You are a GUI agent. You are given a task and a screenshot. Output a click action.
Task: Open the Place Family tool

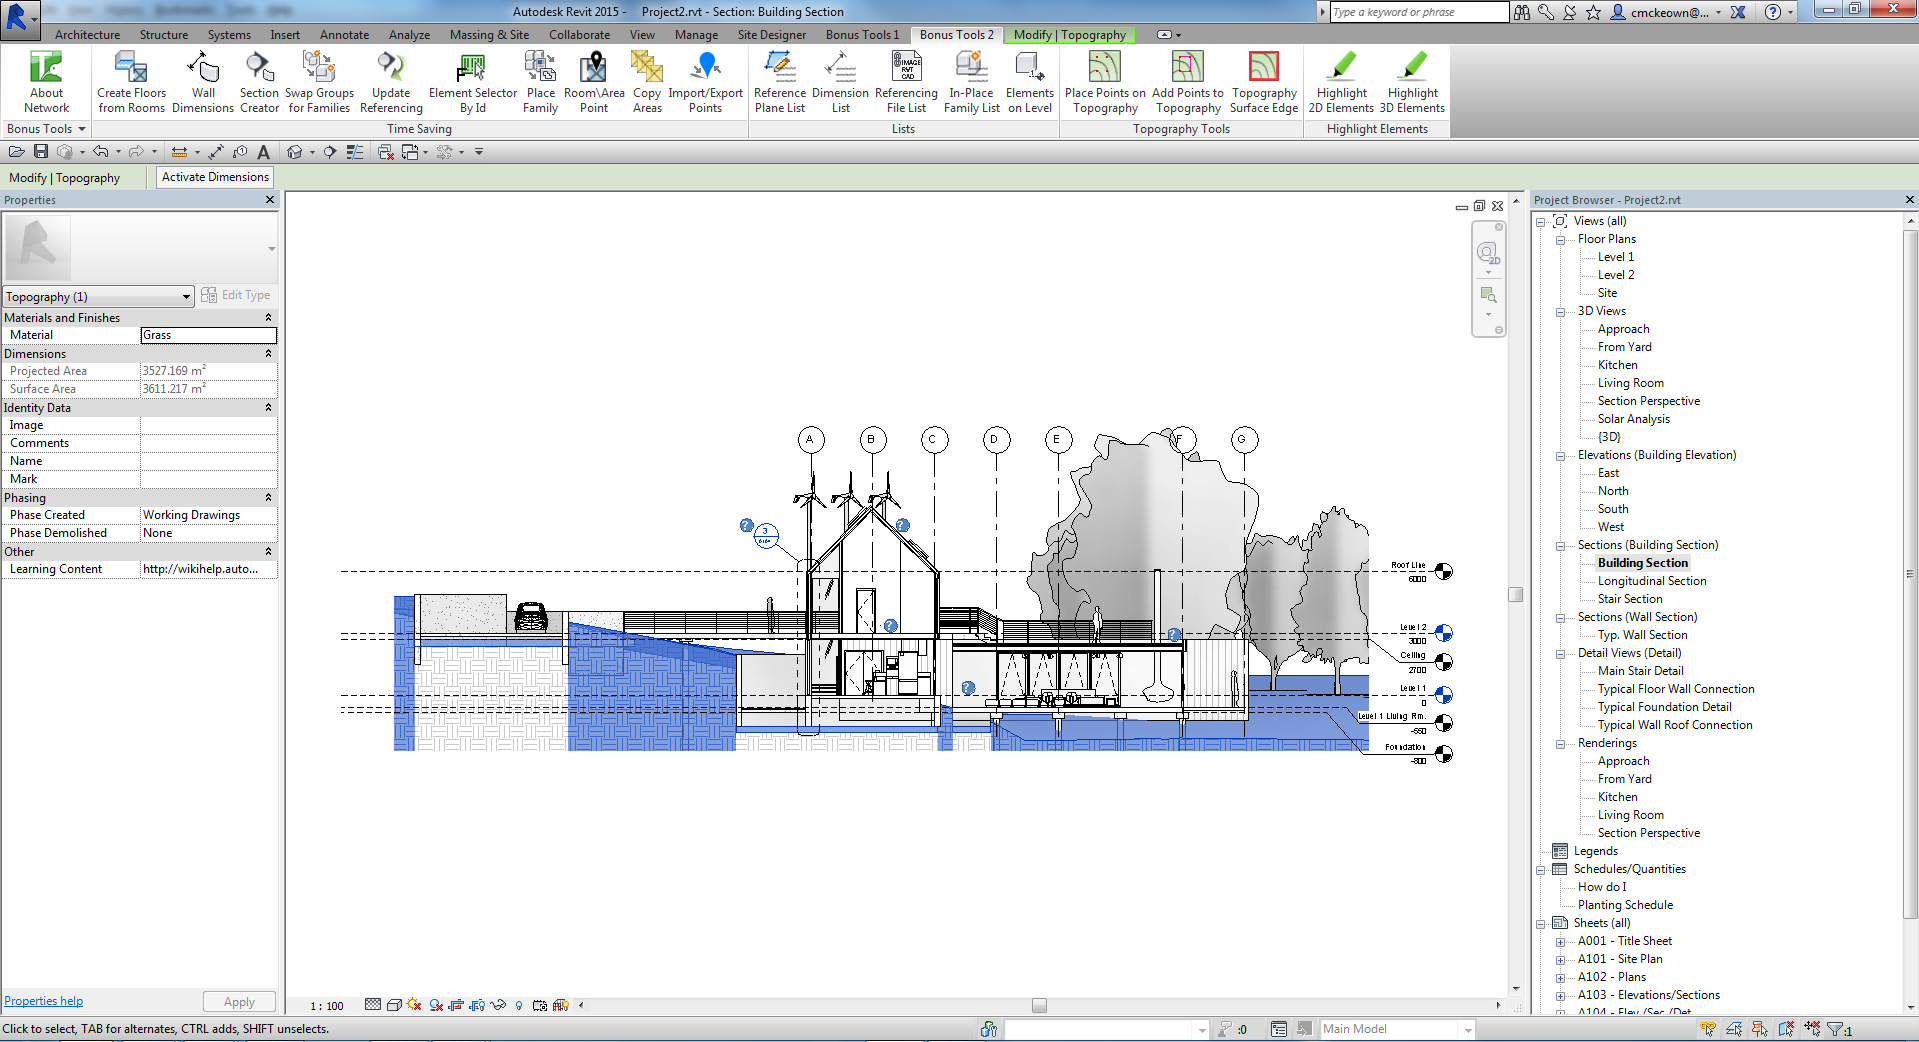(540, 80)
